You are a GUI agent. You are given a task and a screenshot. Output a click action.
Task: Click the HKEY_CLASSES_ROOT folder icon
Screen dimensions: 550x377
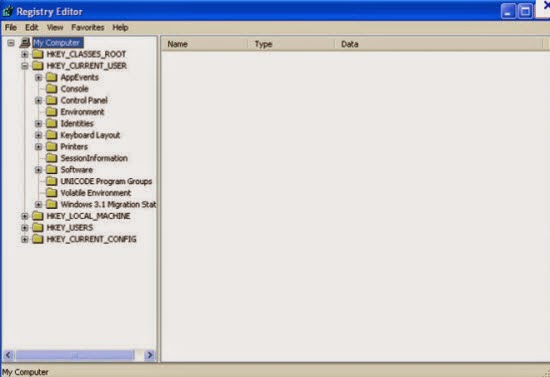pyautogui.click(x=38, y=54)
